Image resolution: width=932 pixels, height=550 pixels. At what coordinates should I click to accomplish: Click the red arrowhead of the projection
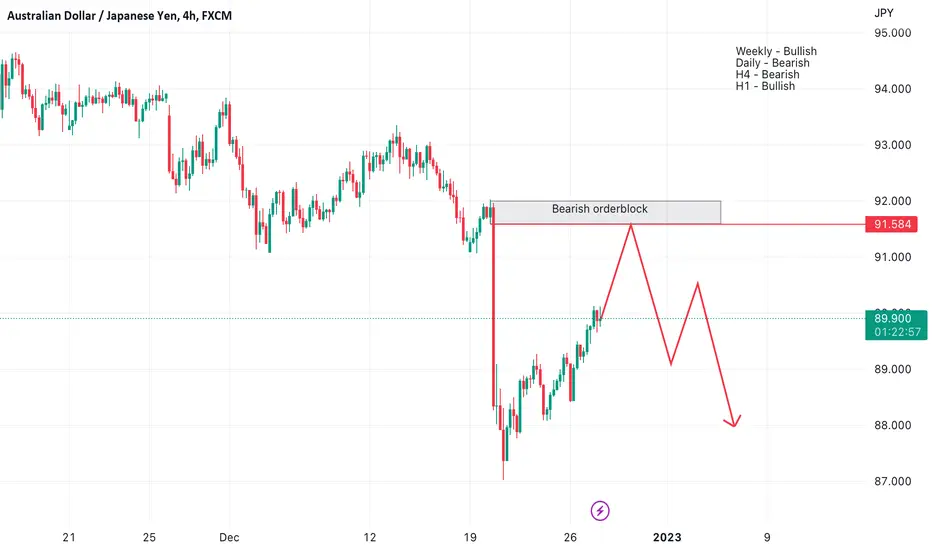[x=733, y=420]
